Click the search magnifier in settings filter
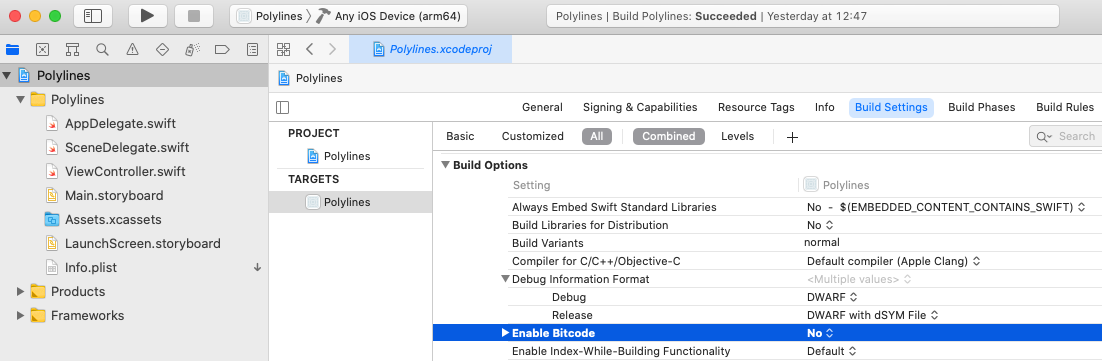1102x361 pixels. click(1043, 137)
